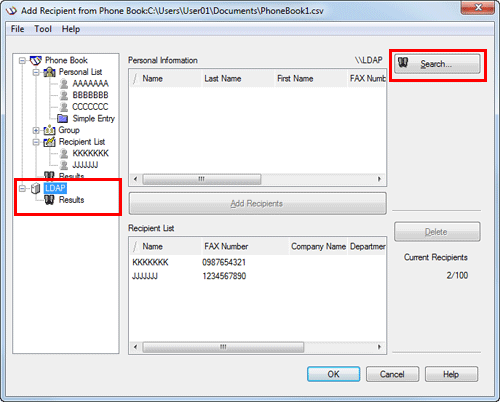Screen dimensions: 500x402
Task: Select the AAAAAAA contact icon
Action: [x=64, y=84]
